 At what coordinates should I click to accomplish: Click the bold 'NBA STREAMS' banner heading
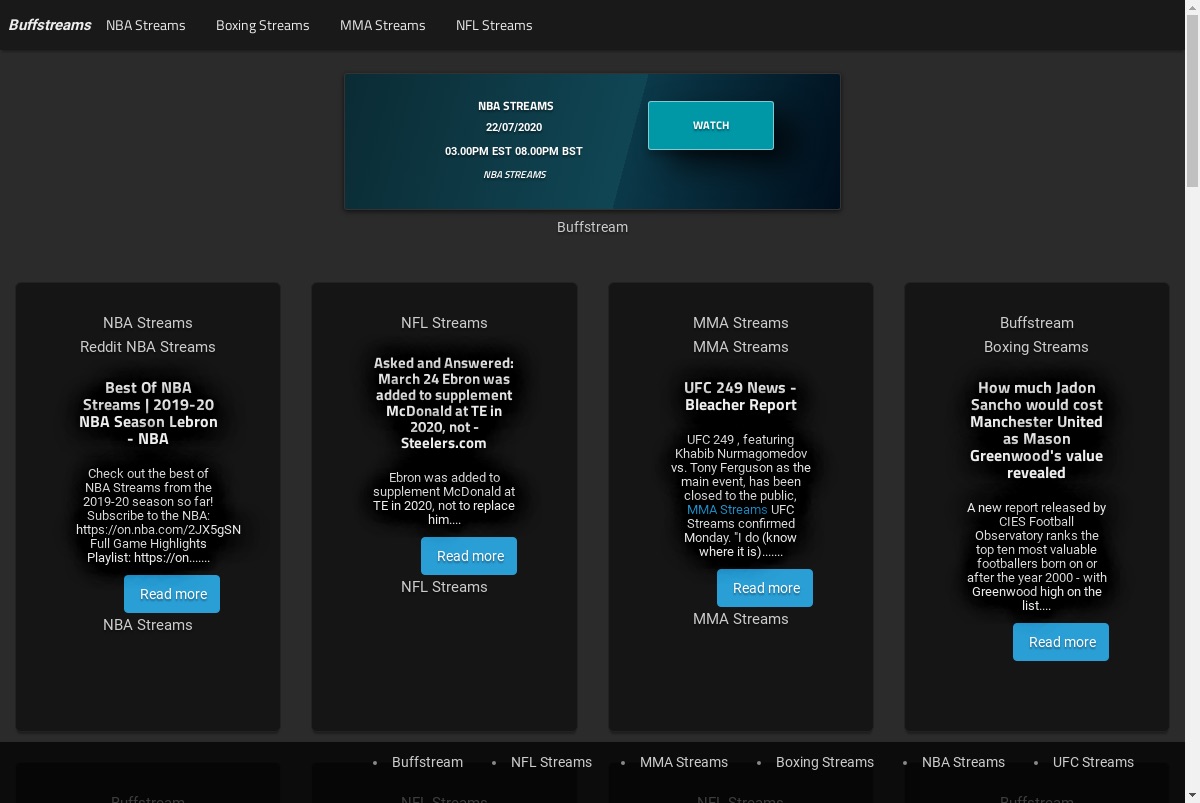(x=516, y=106)
